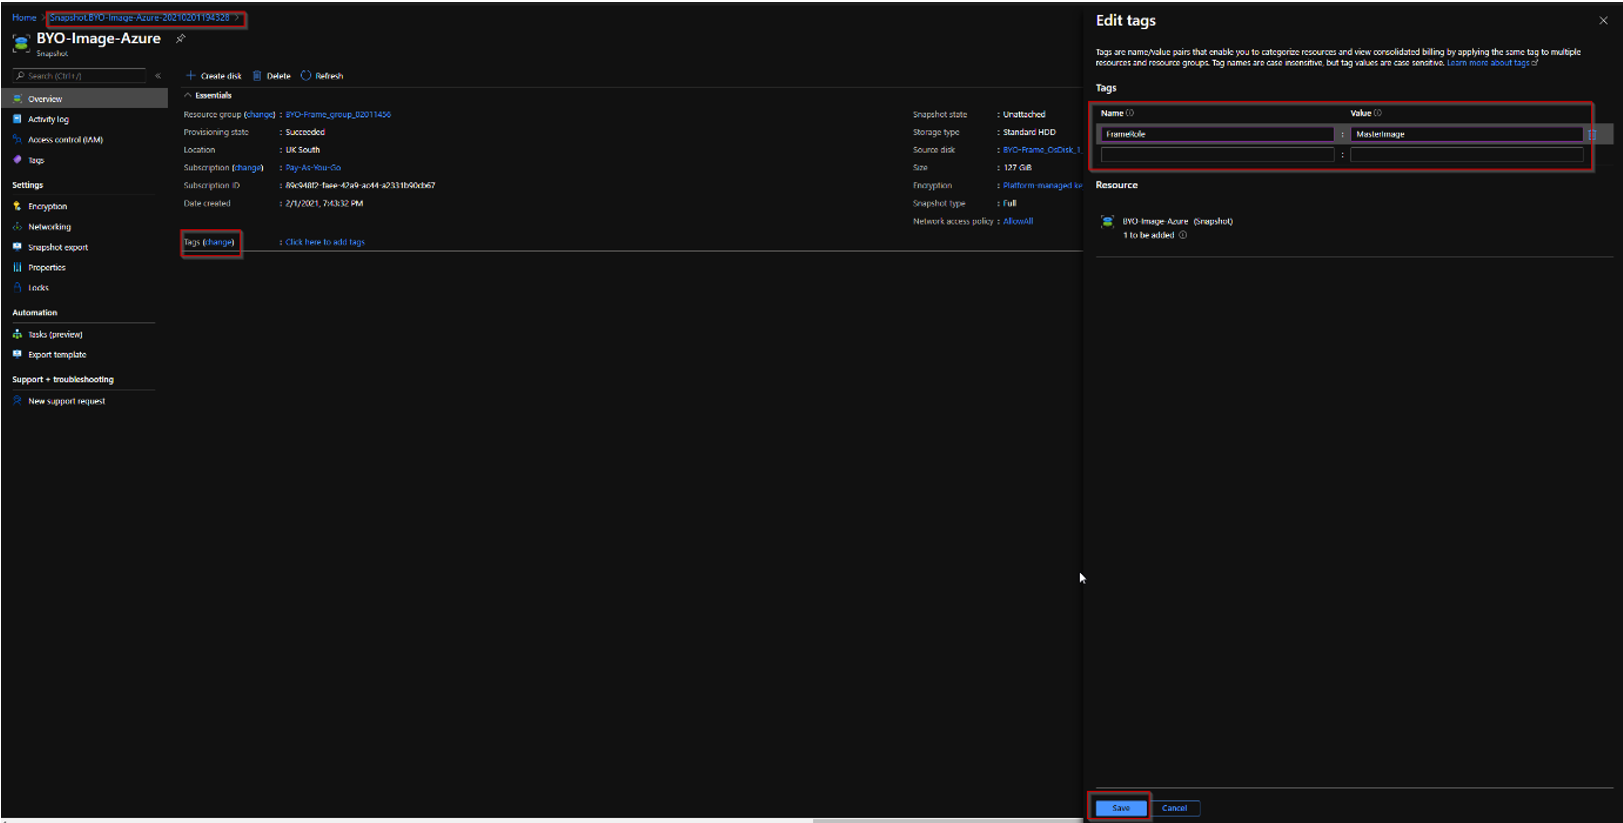Open the Snapshot.BYO-Image-Azure breadcrumb link
The width and height of the screenshot is (1623, 823).
pyautogui.click(x=139, y=18)
